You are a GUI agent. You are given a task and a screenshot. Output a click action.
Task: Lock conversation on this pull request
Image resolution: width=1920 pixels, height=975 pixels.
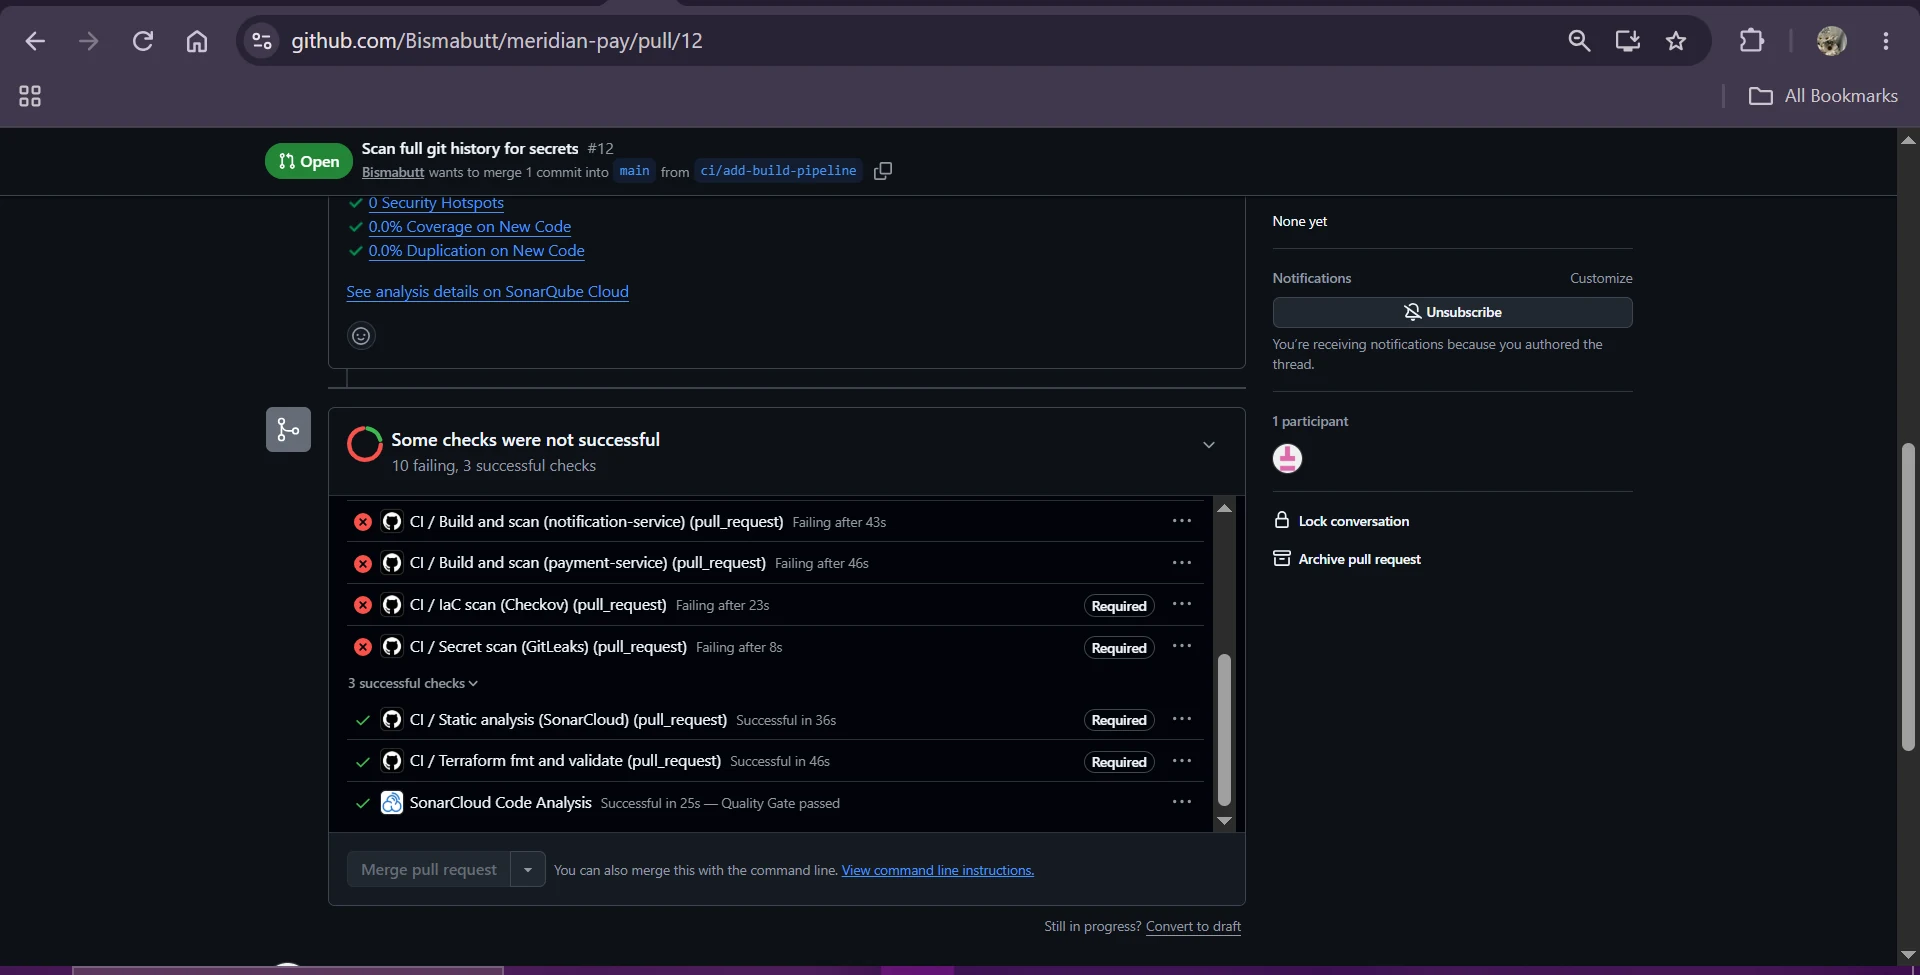pyautogui.click(x=1342, y=521)
